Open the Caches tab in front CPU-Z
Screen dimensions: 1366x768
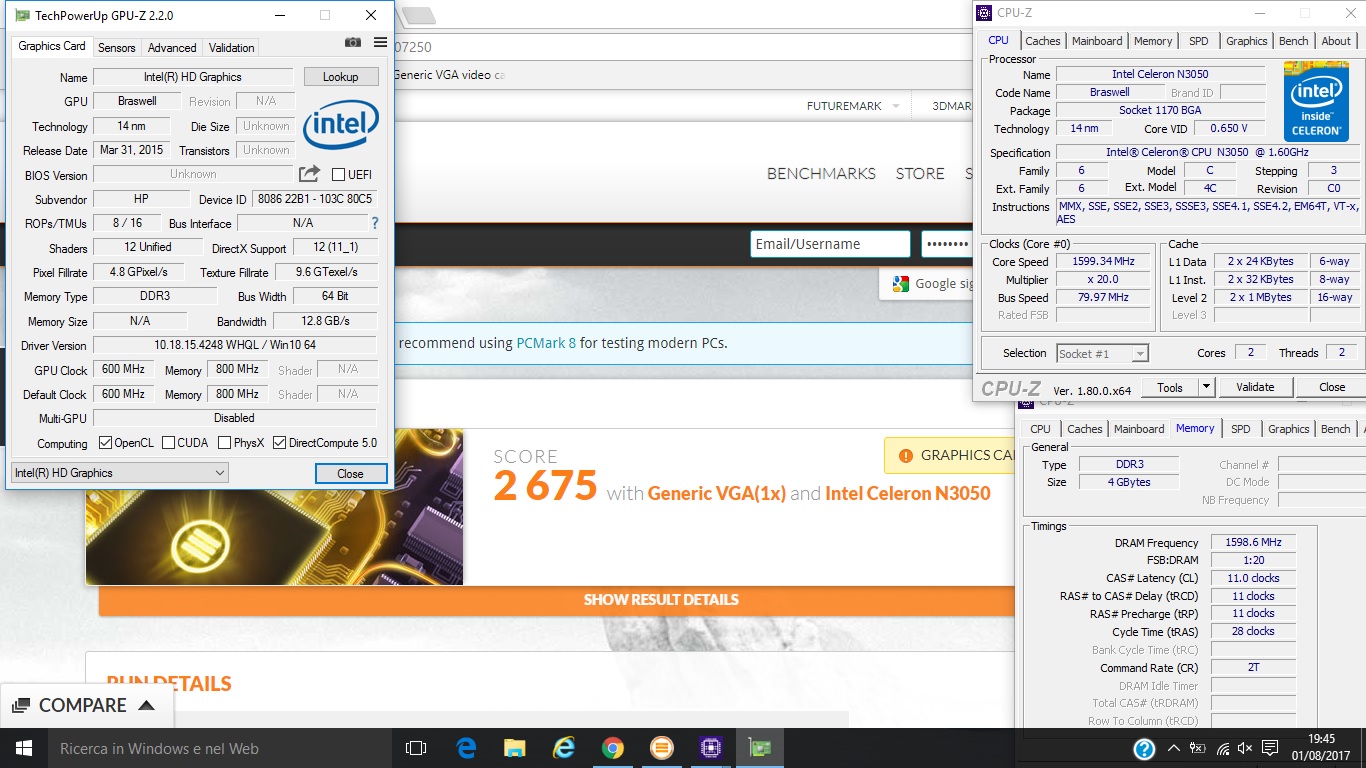pyautogui.click(x=1042, y=41)
